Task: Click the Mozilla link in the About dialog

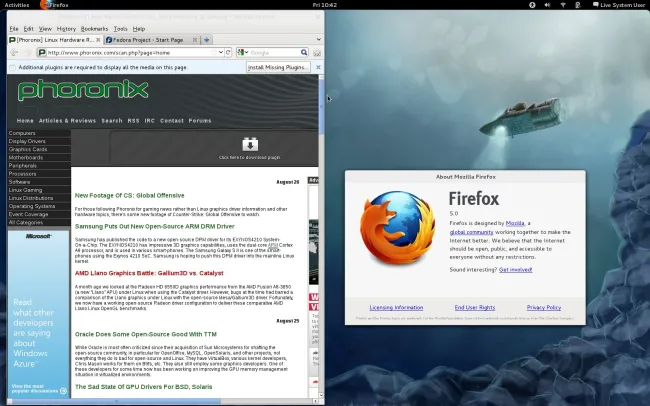Action: pos(515,223)
